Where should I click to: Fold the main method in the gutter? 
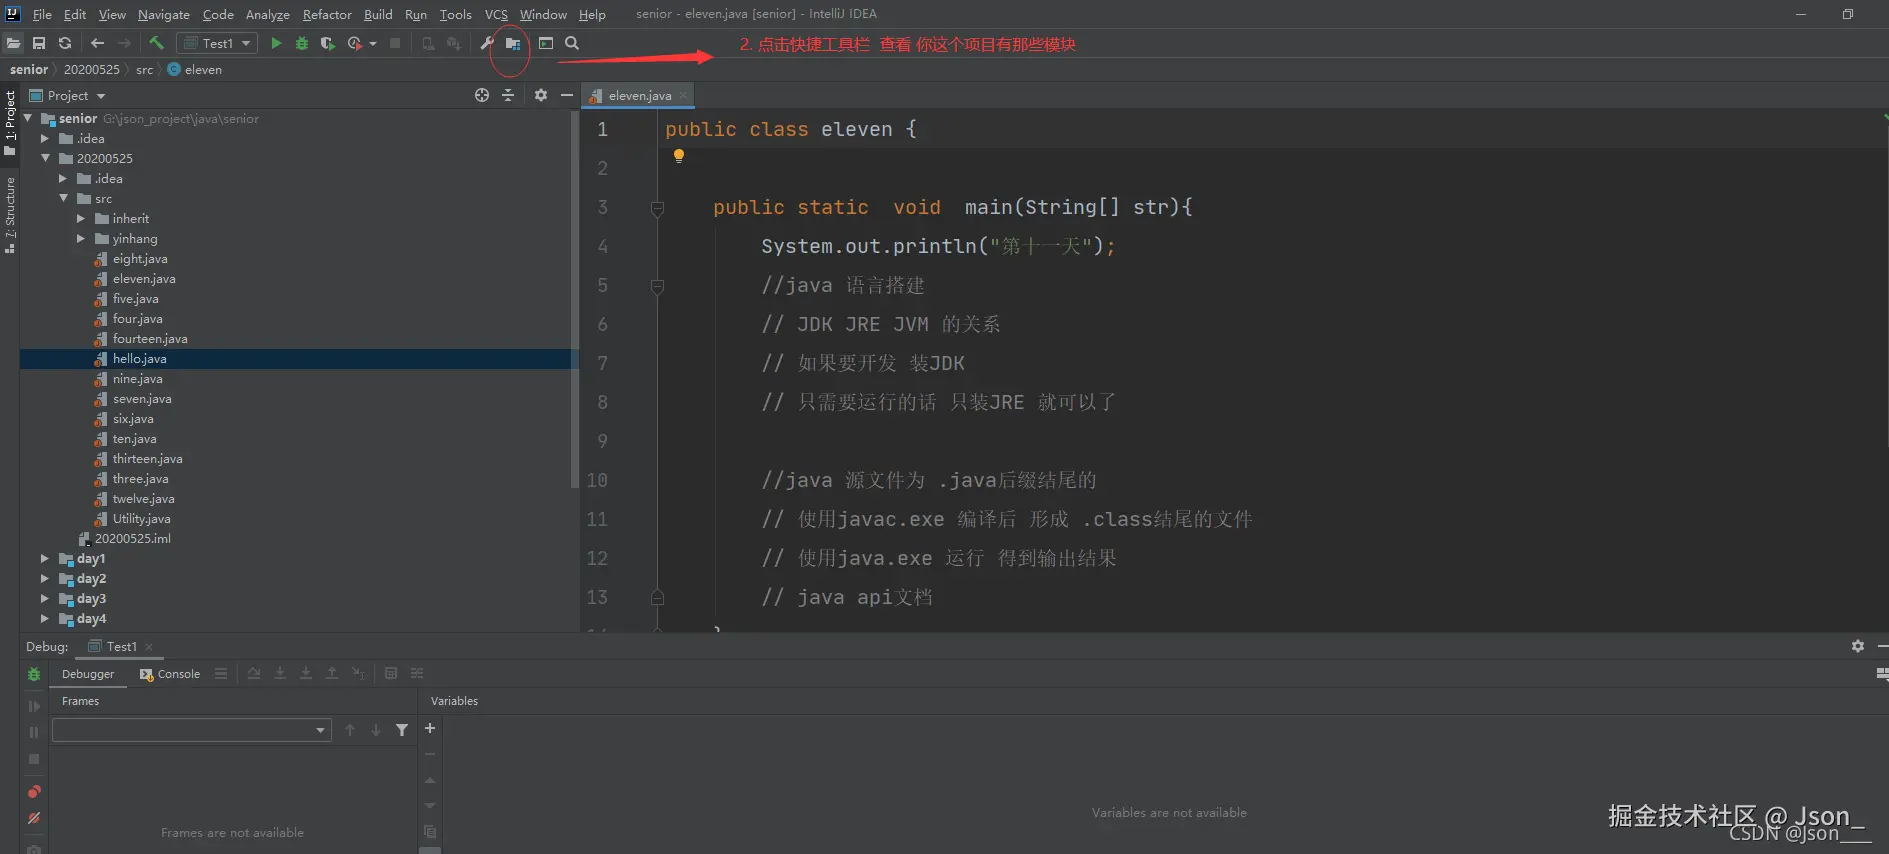point(657,208)
